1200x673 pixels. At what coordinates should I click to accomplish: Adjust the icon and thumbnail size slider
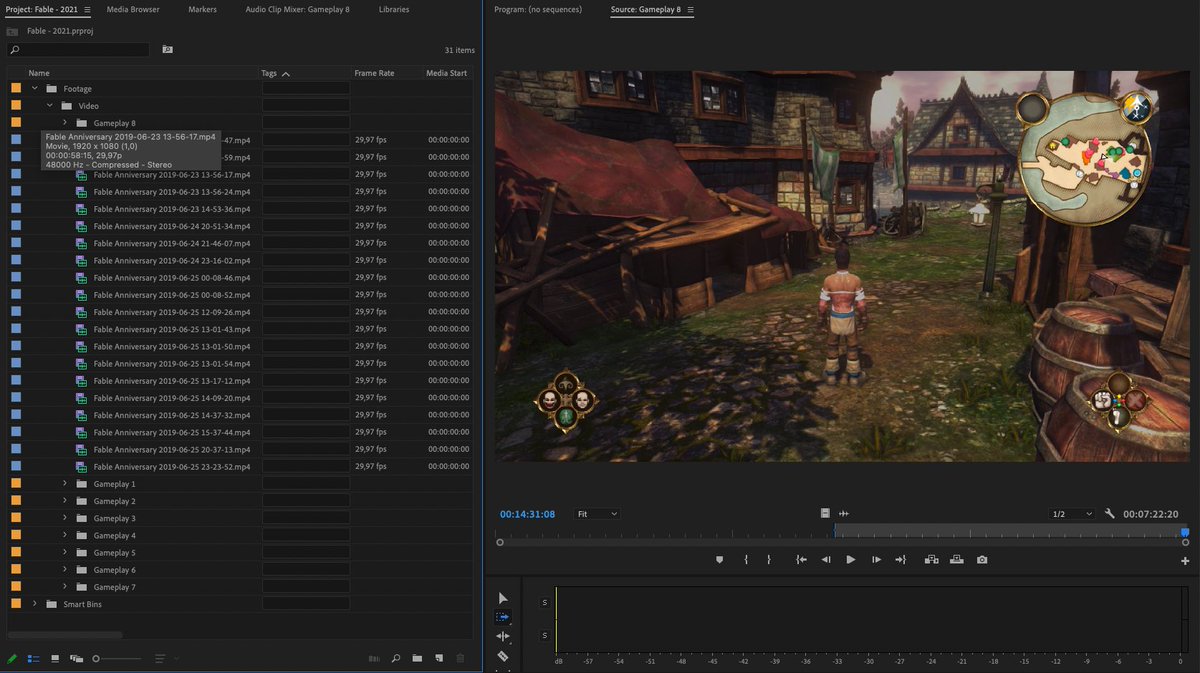(x=116, y=659)
